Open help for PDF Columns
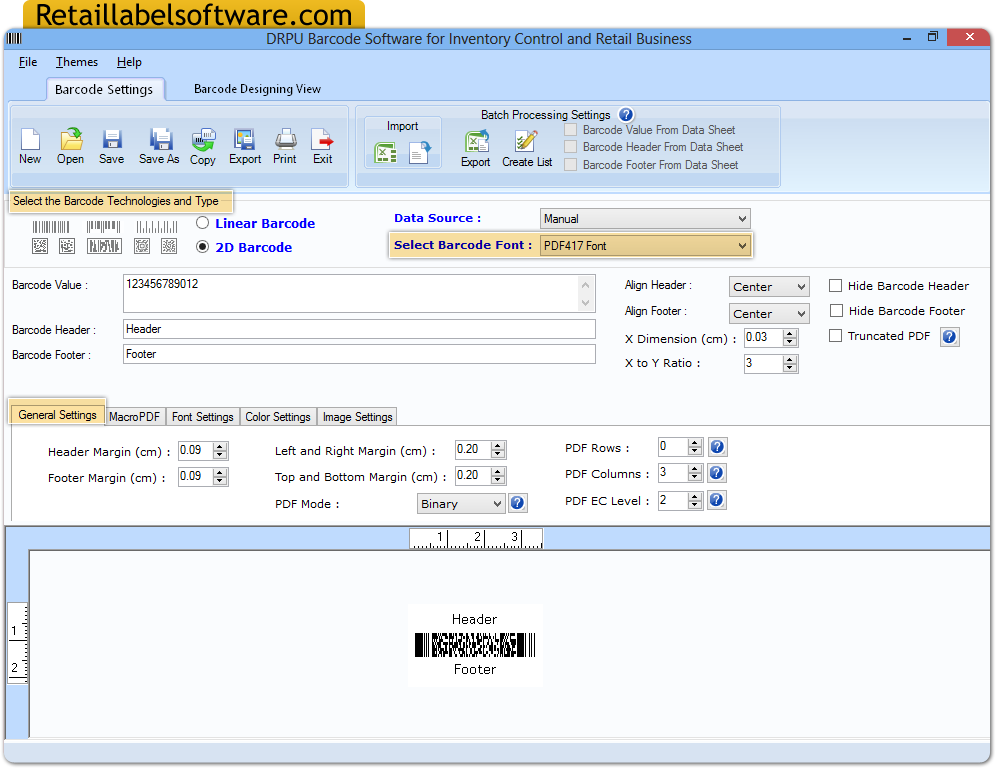 tap(717, 473)
